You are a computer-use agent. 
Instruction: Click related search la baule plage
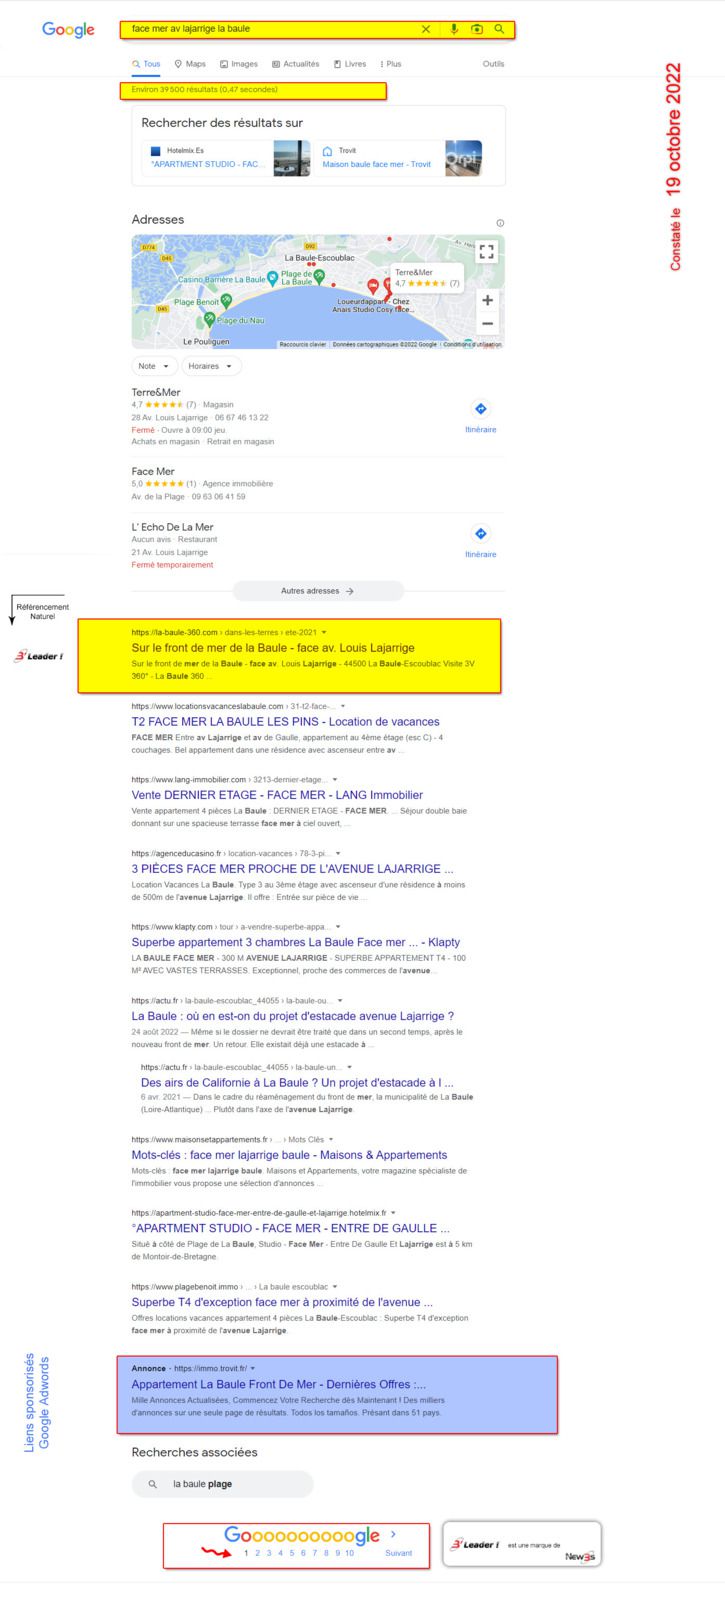[x=223, y=1484]
